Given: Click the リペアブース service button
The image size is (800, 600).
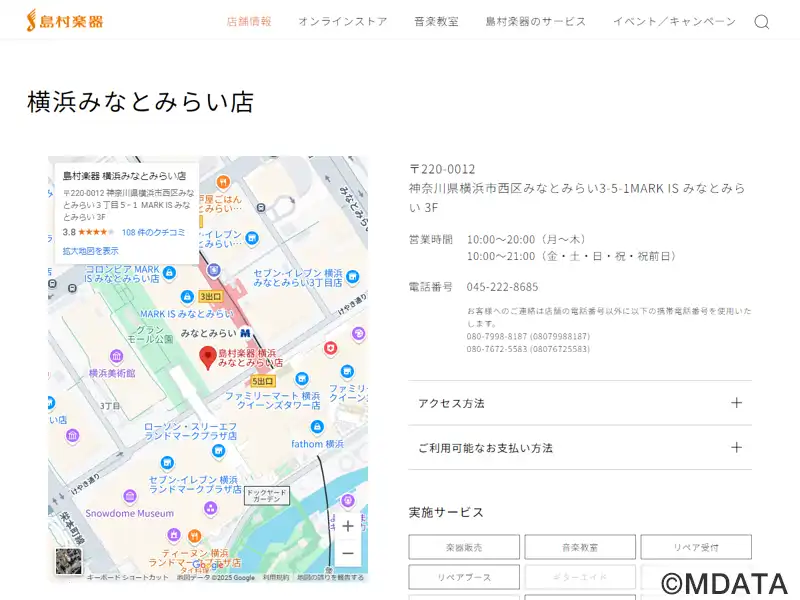Looking at the screenshot, I should pyautogui.click(x=464, y=577).
